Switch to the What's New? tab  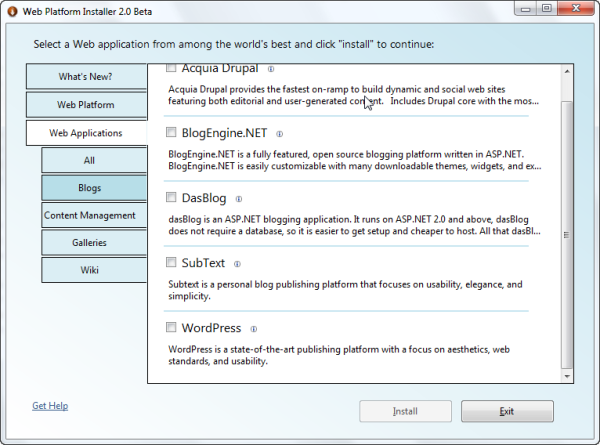[86, 77]
